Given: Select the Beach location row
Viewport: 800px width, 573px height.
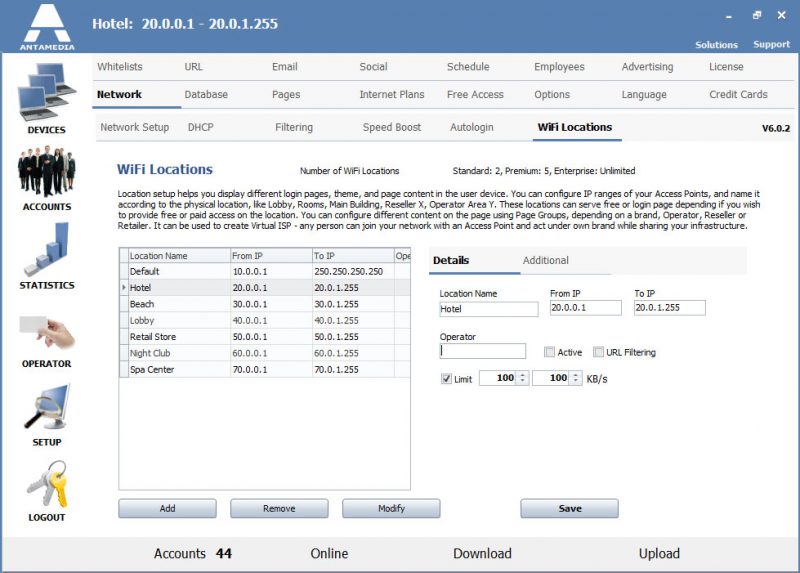Looking at the screenshot, I should tap(265, 304).
